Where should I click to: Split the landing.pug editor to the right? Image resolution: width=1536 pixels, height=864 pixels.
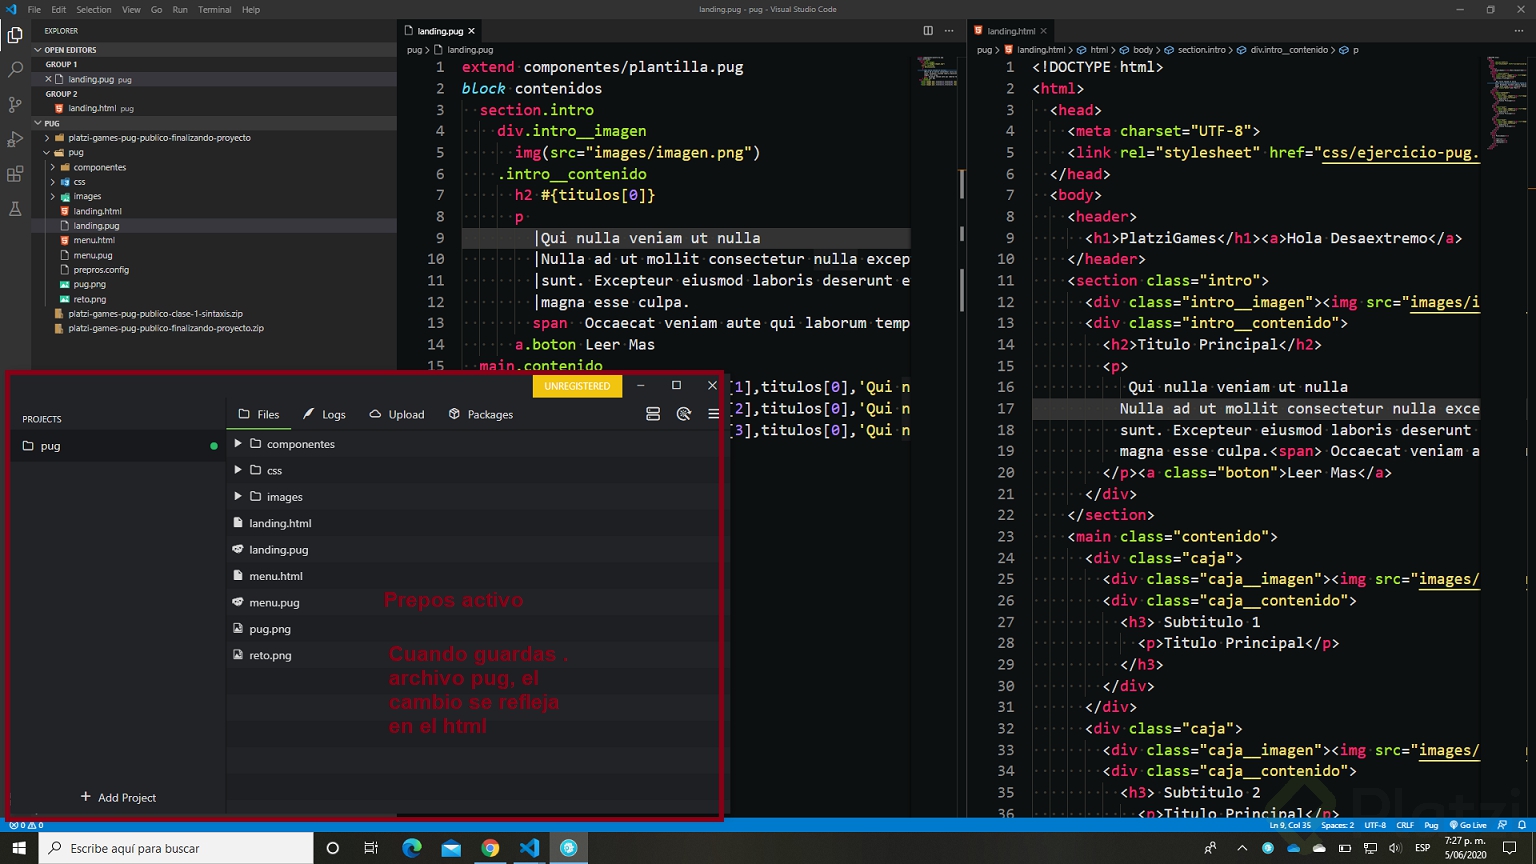coord(928,31)
